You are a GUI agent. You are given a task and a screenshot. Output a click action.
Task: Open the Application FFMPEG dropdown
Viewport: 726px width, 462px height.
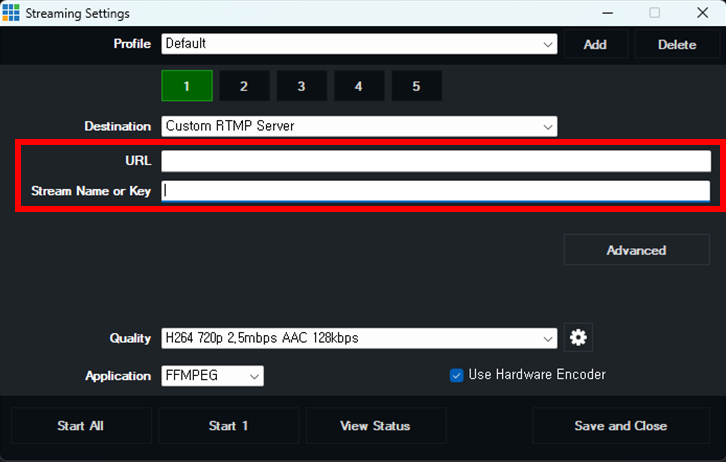[212, 376]
